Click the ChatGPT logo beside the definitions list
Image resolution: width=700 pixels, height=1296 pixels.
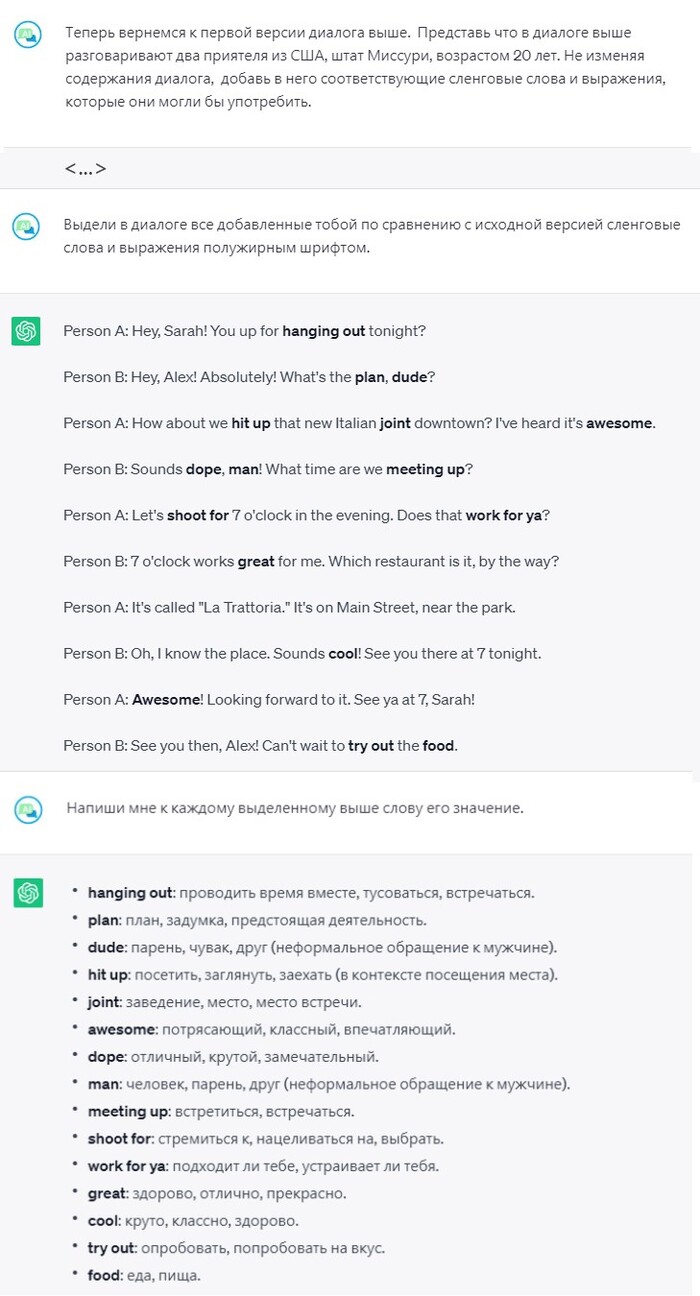27,893
